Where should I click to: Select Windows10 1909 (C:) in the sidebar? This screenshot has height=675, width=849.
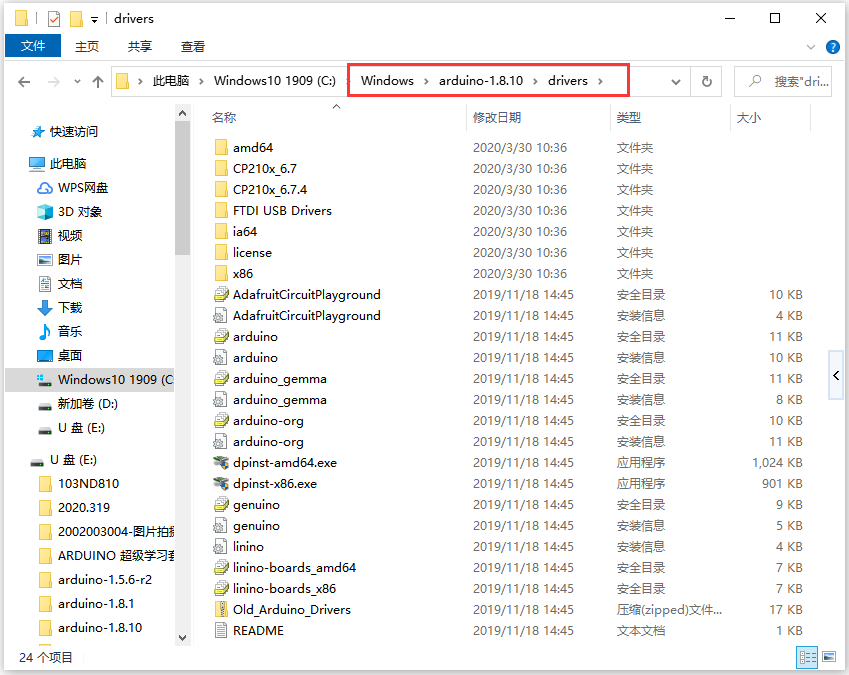[90, 379]
